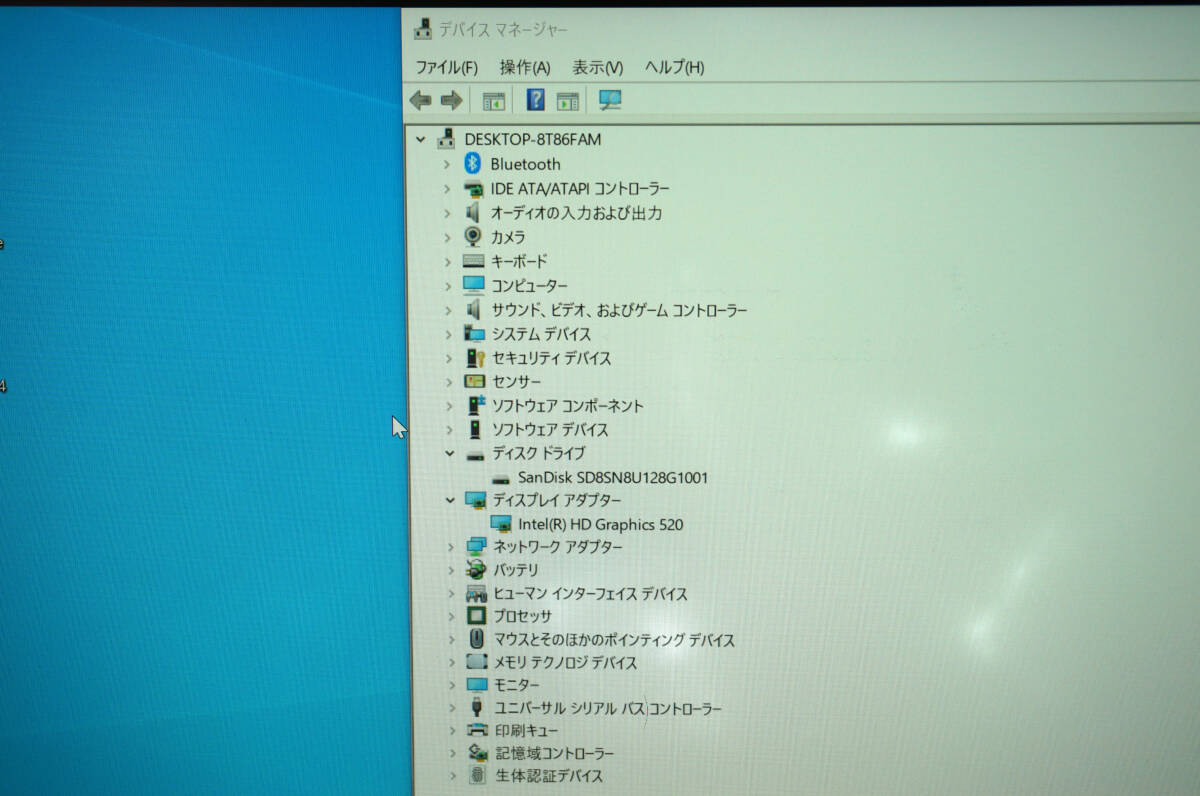Click the システム デバイス folder icon
This screenshot has height=796, width=1200.
point(475,334)
